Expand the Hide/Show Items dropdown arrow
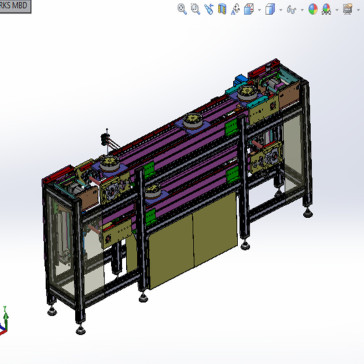This screenshot has height=364, width=364. (302, 9)
